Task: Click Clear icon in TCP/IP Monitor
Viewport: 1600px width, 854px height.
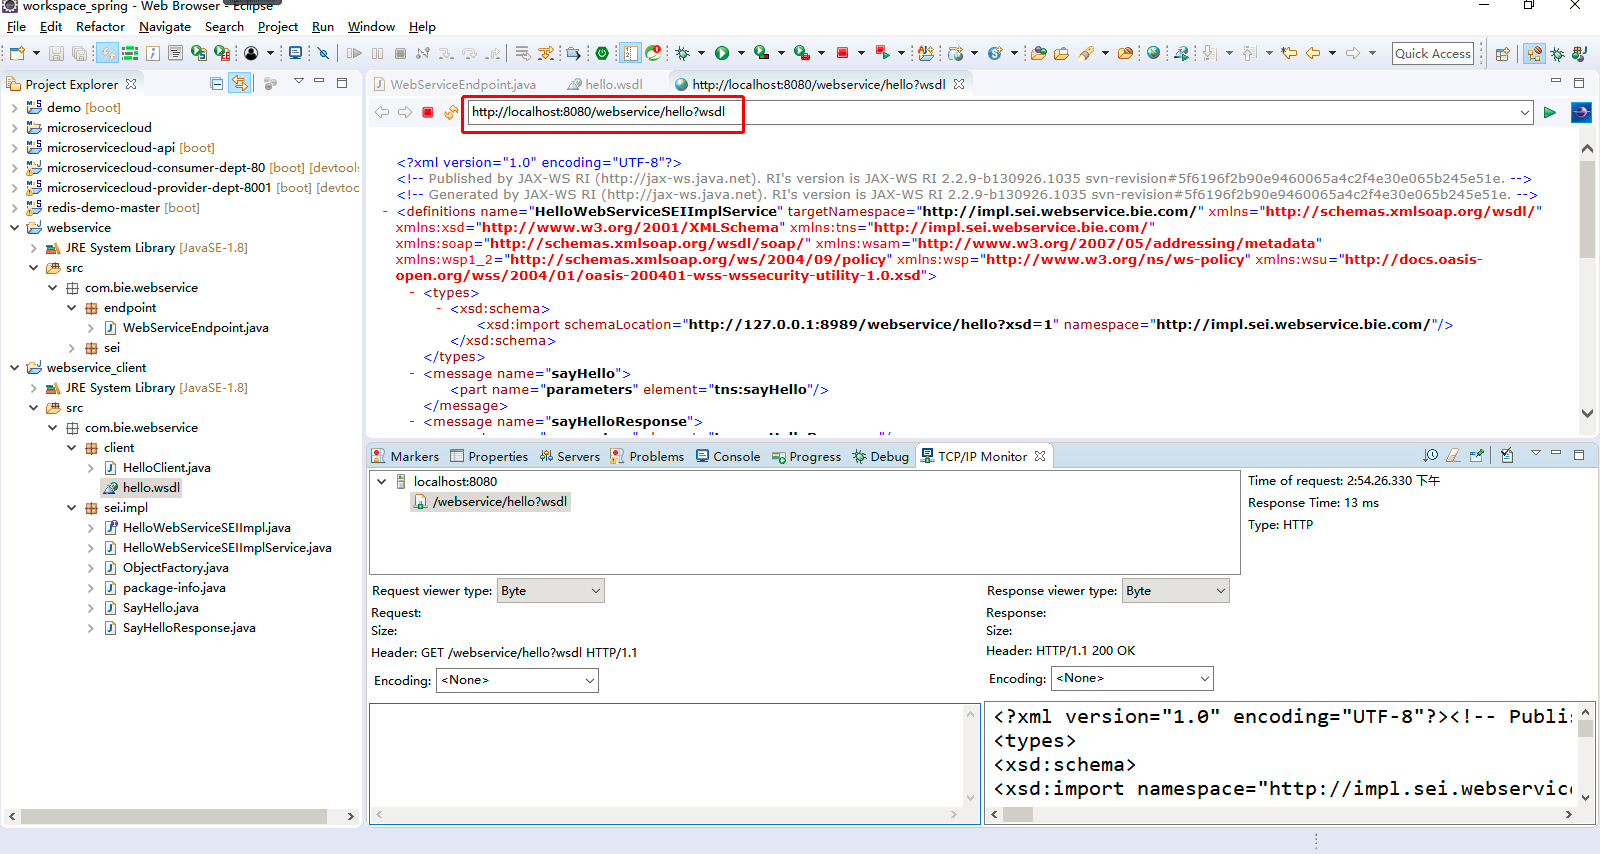Action: point(1453,456)
